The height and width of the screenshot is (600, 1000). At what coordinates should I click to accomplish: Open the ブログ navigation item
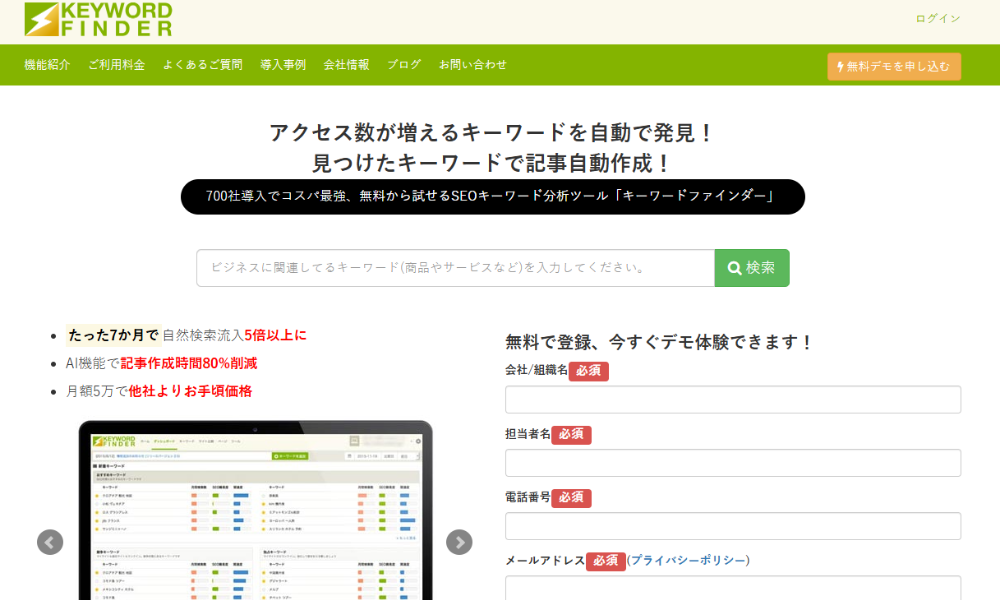point(403,64)
